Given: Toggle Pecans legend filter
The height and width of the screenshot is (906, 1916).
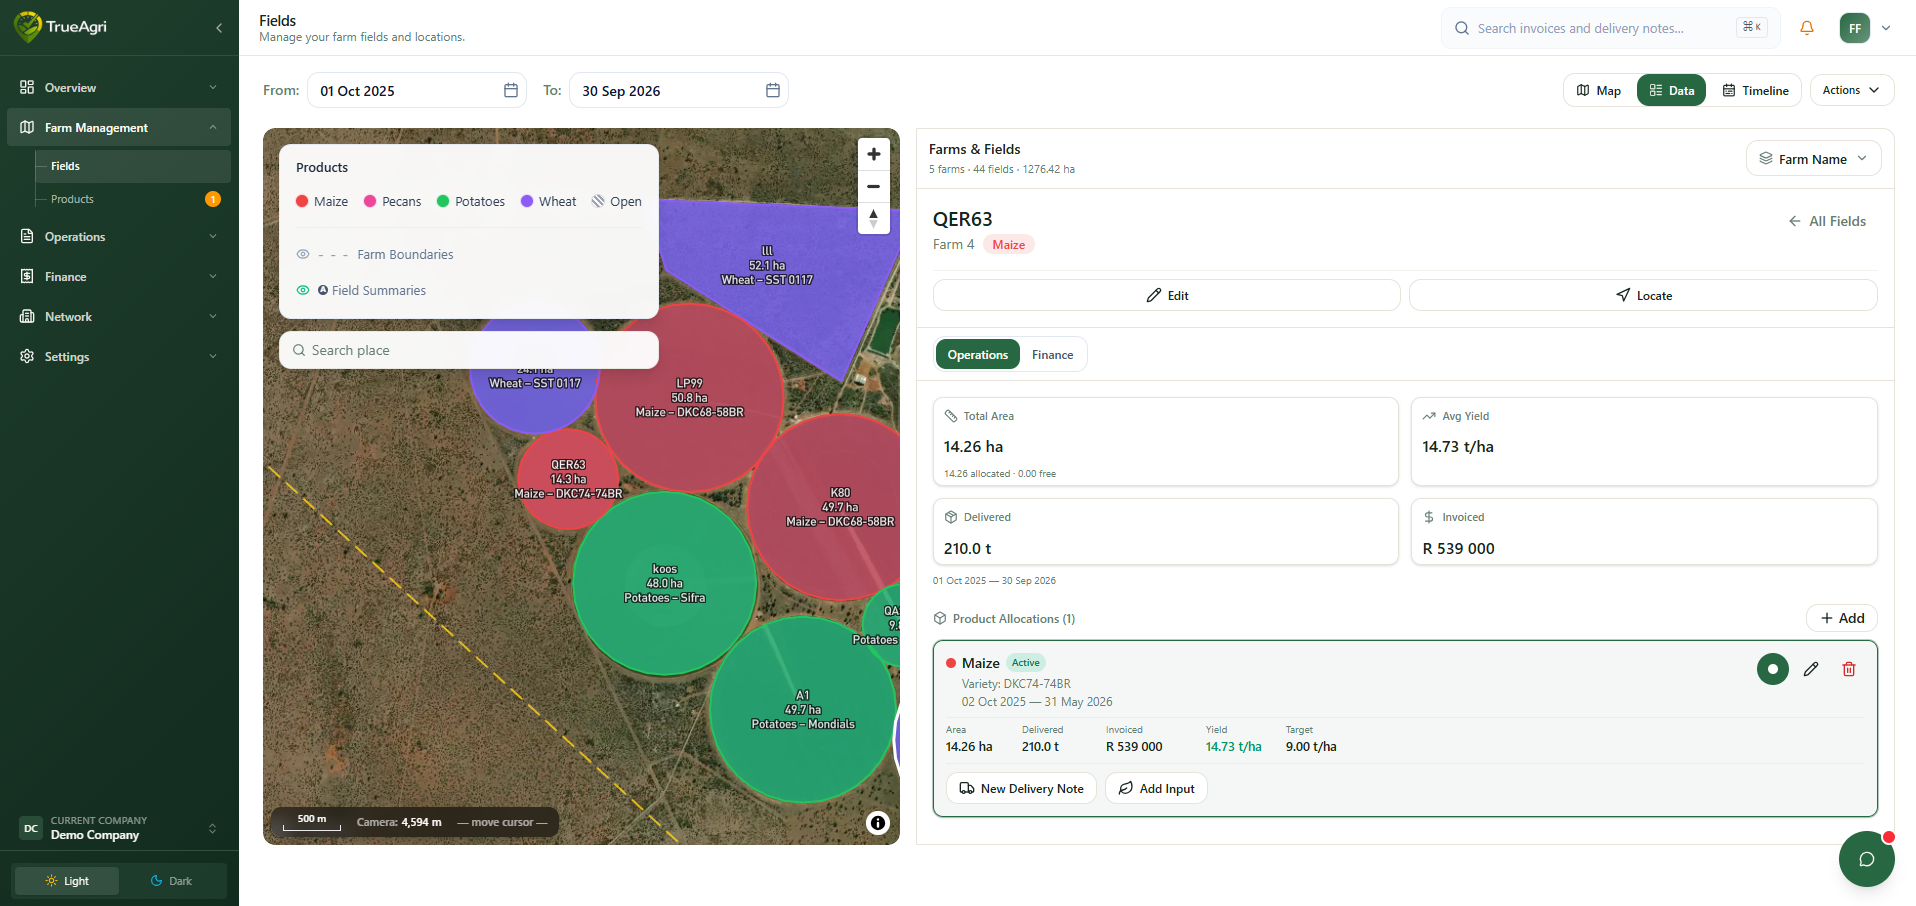Looking at the screenshot, I should (392, 201).
